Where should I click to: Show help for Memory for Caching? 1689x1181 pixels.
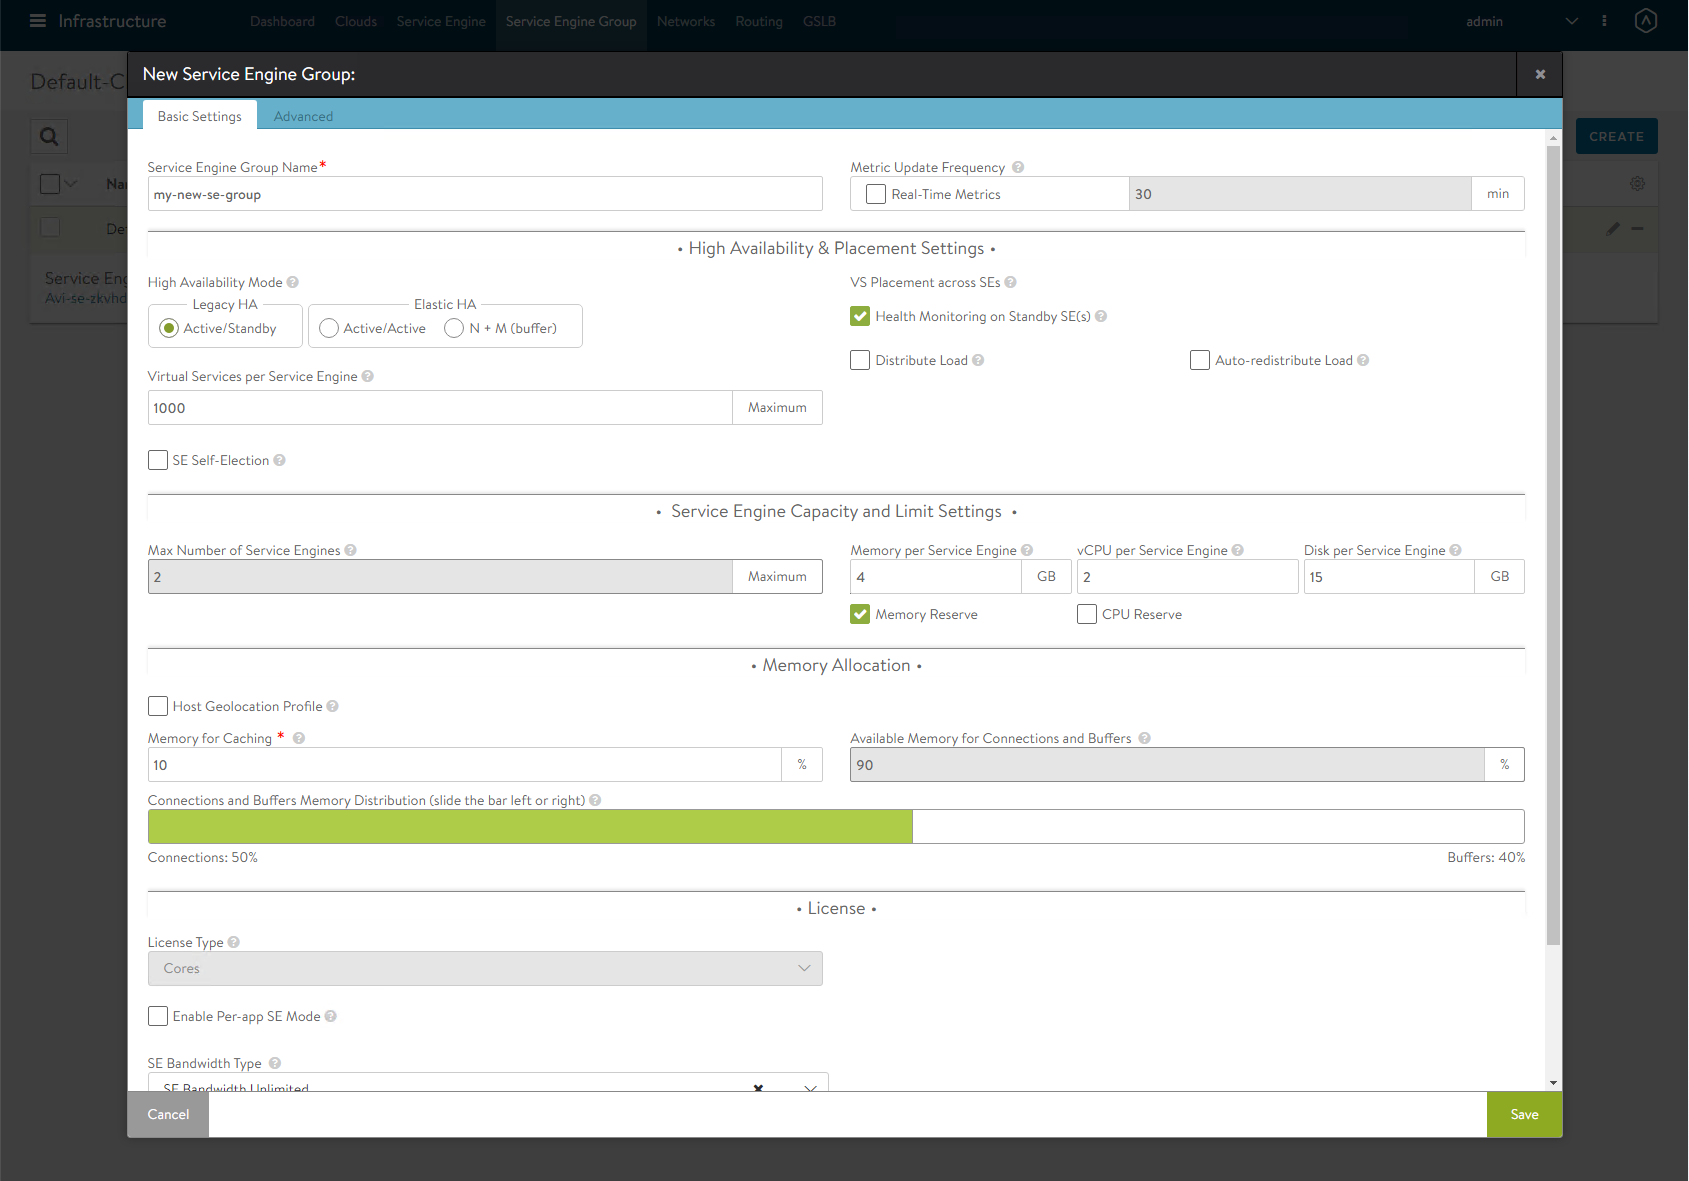[x=299, y=738]
